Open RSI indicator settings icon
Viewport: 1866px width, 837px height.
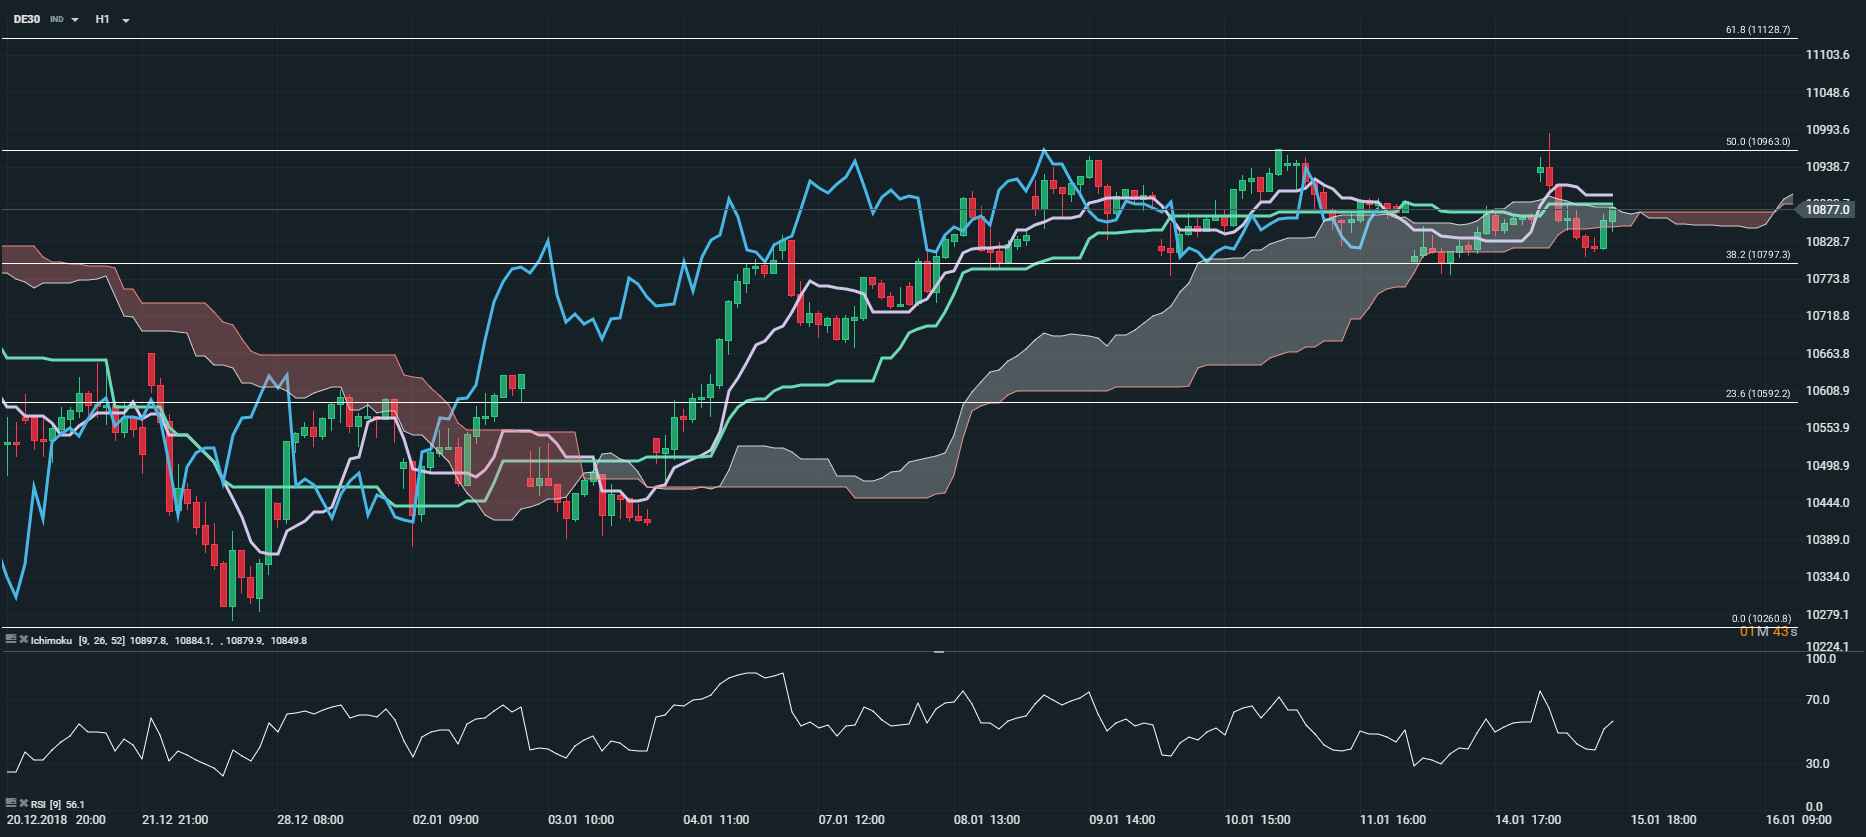tap(10, 803)
